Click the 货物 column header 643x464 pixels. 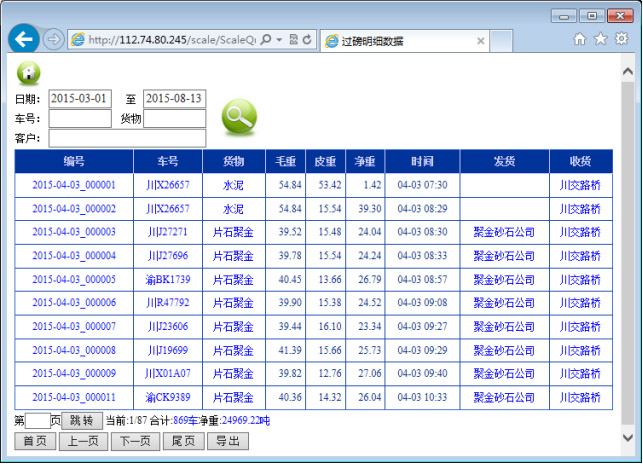click(234, 161)
